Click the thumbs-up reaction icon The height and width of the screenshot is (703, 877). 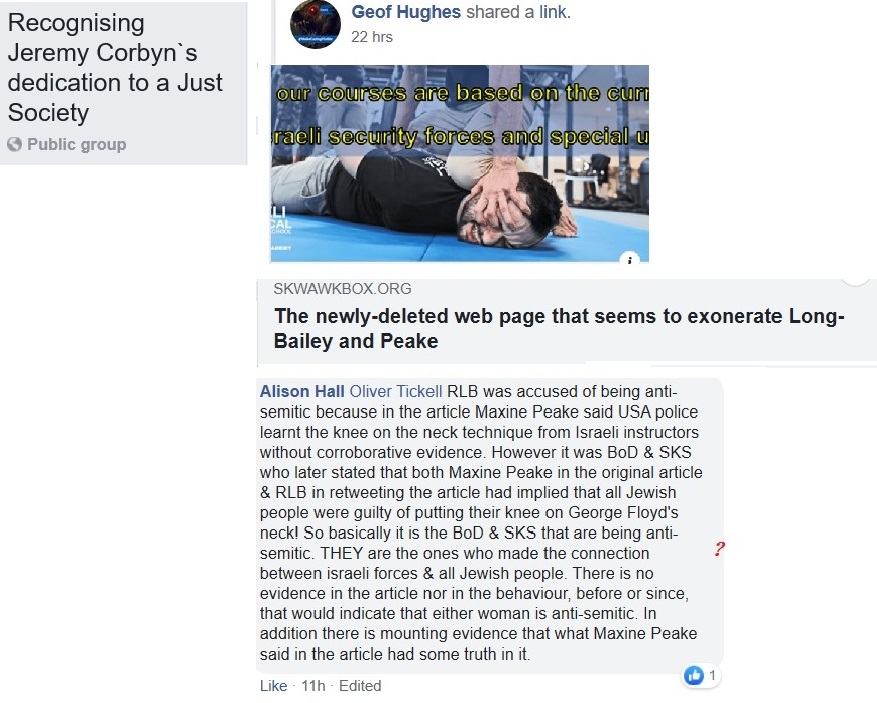694,676
